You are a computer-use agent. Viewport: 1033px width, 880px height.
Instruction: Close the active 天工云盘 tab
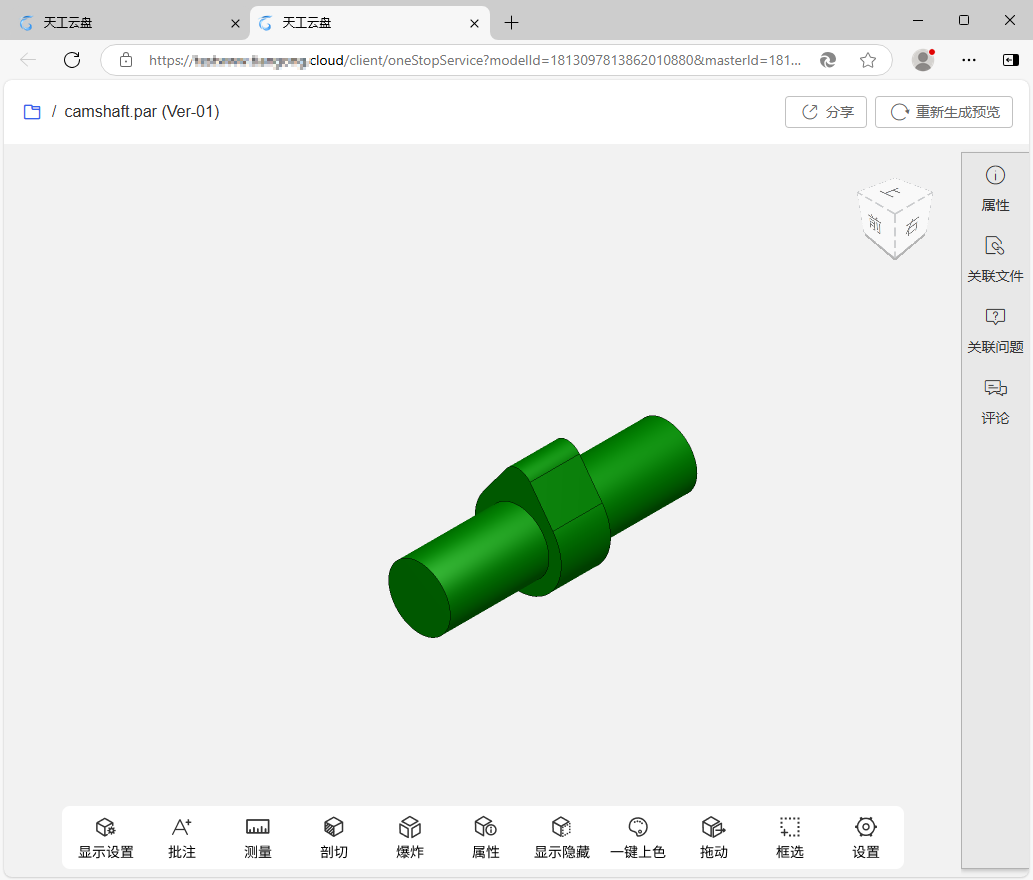coord(474,23)
